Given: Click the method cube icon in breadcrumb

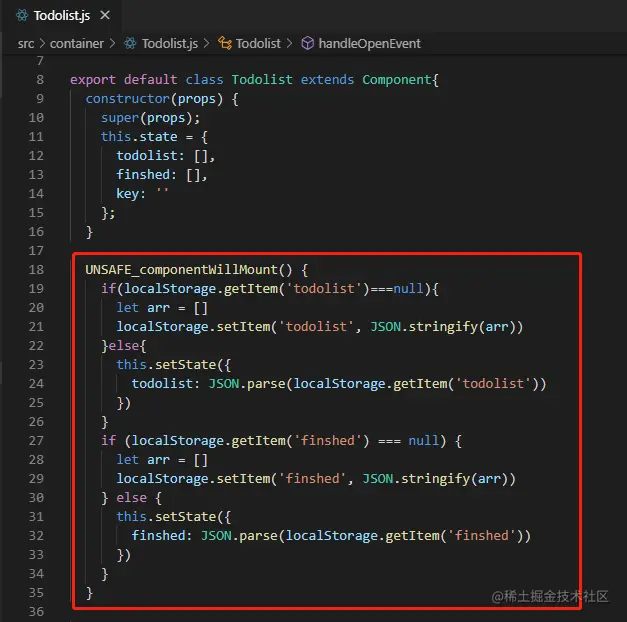Looking at the screenshot, I should point(307,43).
